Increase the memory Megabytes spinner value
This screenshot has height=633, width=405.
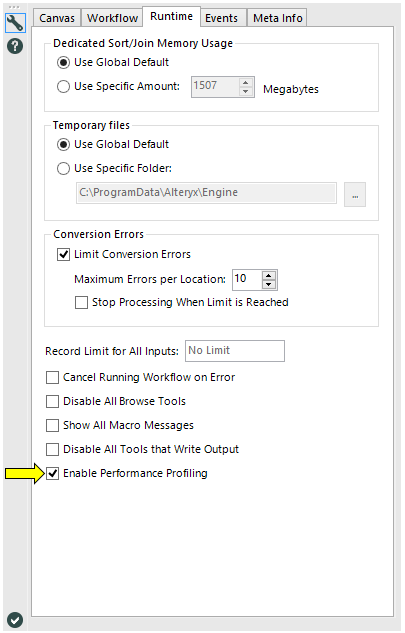point(246,82)
